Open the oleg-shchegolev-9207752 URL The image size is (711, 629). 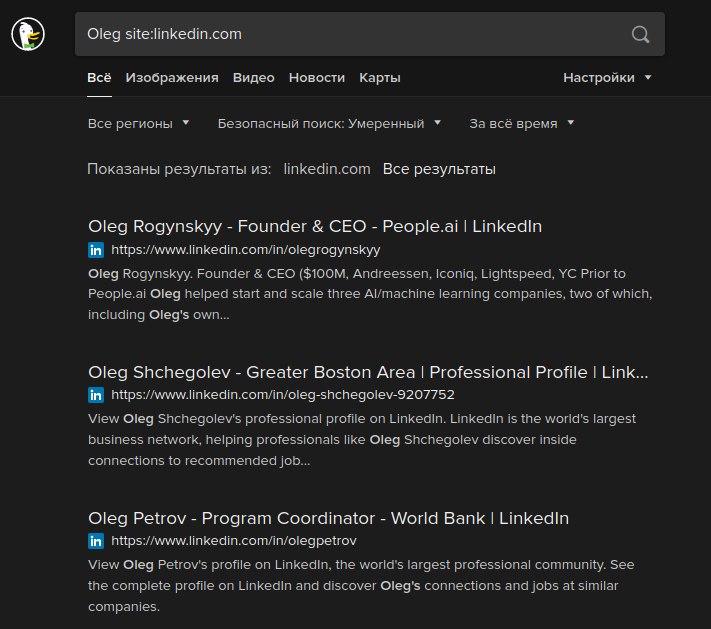282,395
